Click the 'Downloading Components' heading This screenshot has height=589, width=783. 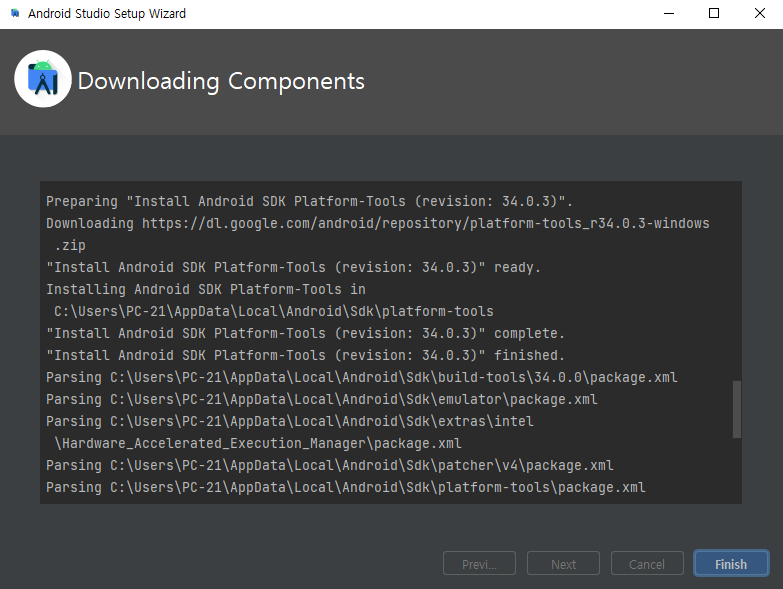[x=221, y=81]
